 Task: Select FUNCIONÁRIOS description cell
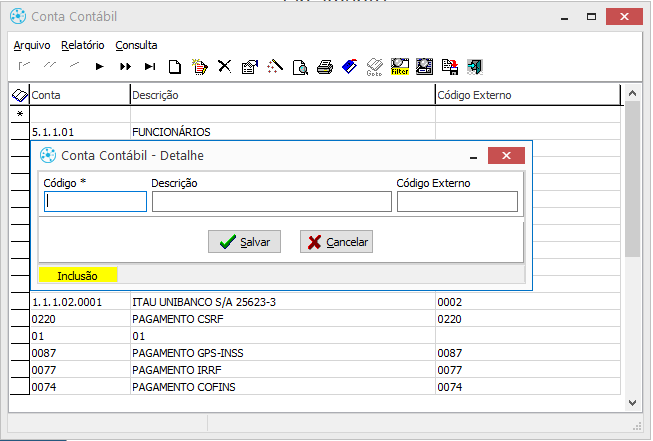(x=283, y=132)
